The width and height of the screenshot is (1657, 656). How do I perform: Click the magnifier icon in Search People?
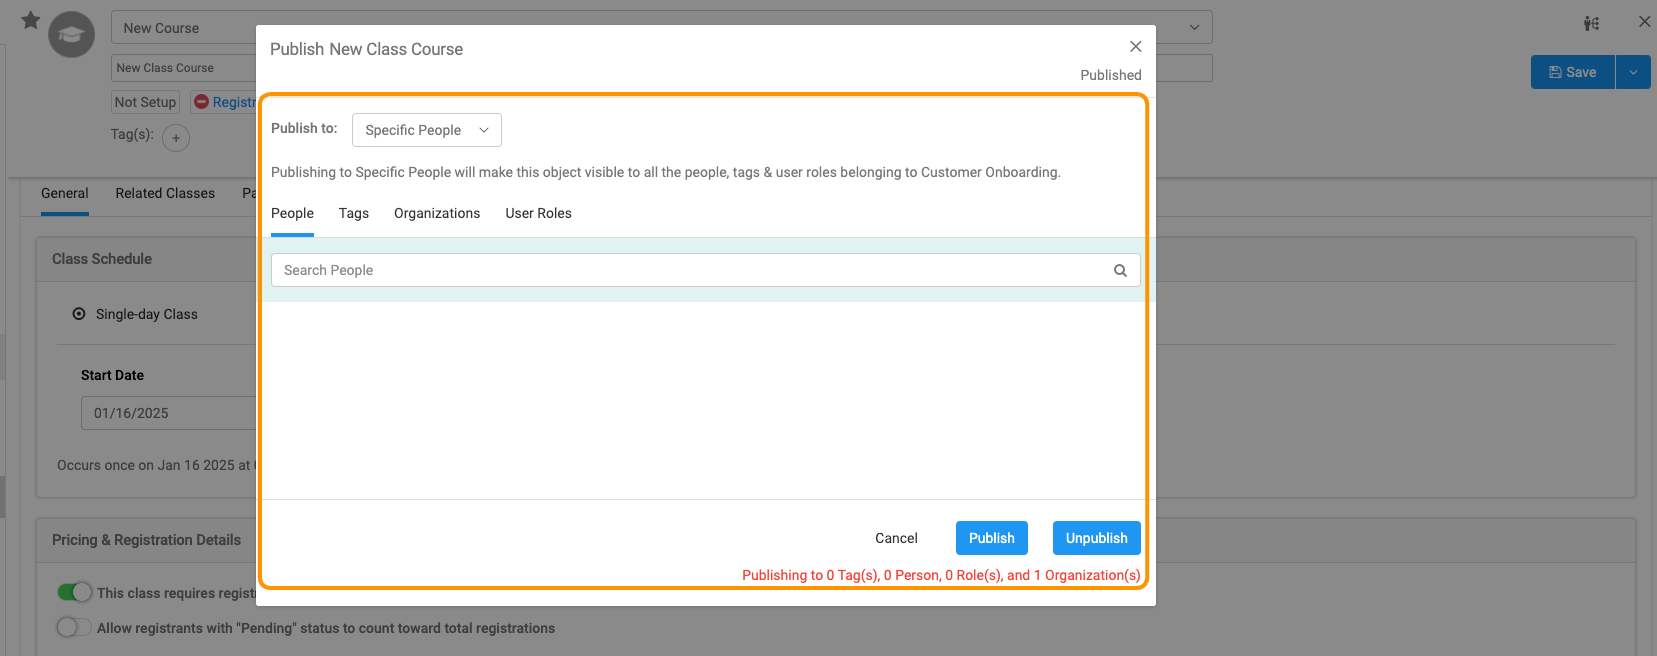click(1120, 270)
